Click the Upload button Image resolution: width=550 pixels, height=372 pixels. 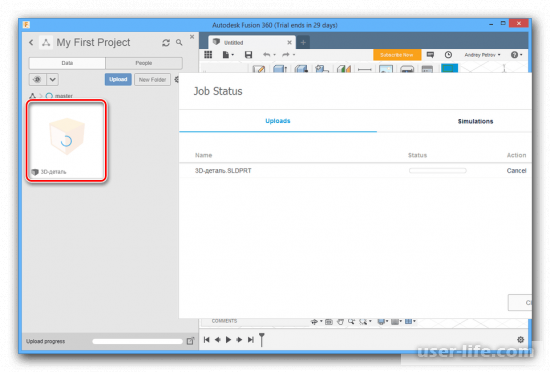coord(118,80)
